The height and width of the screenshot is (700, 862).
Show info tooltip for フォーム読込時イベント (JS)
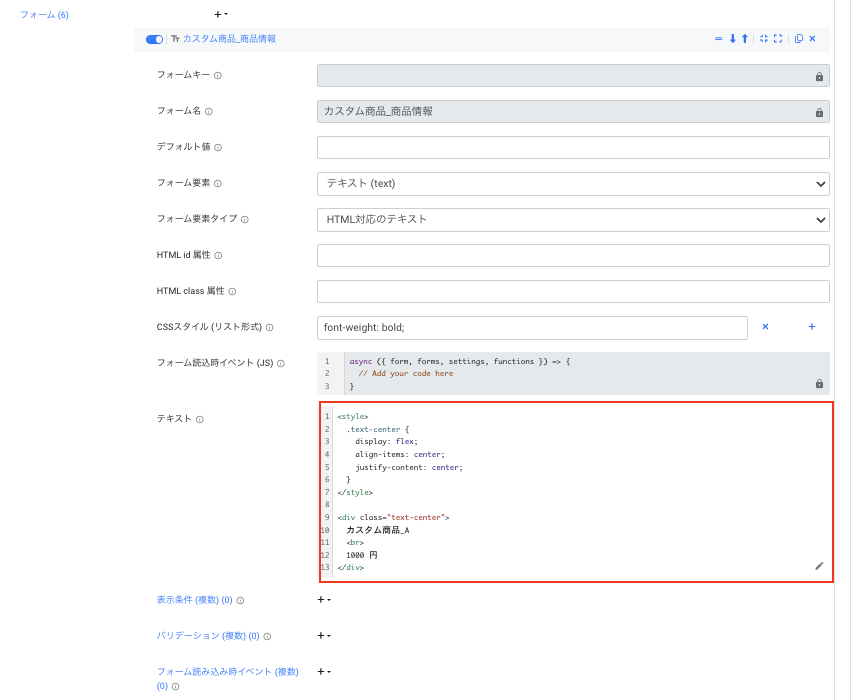(281, 363)
